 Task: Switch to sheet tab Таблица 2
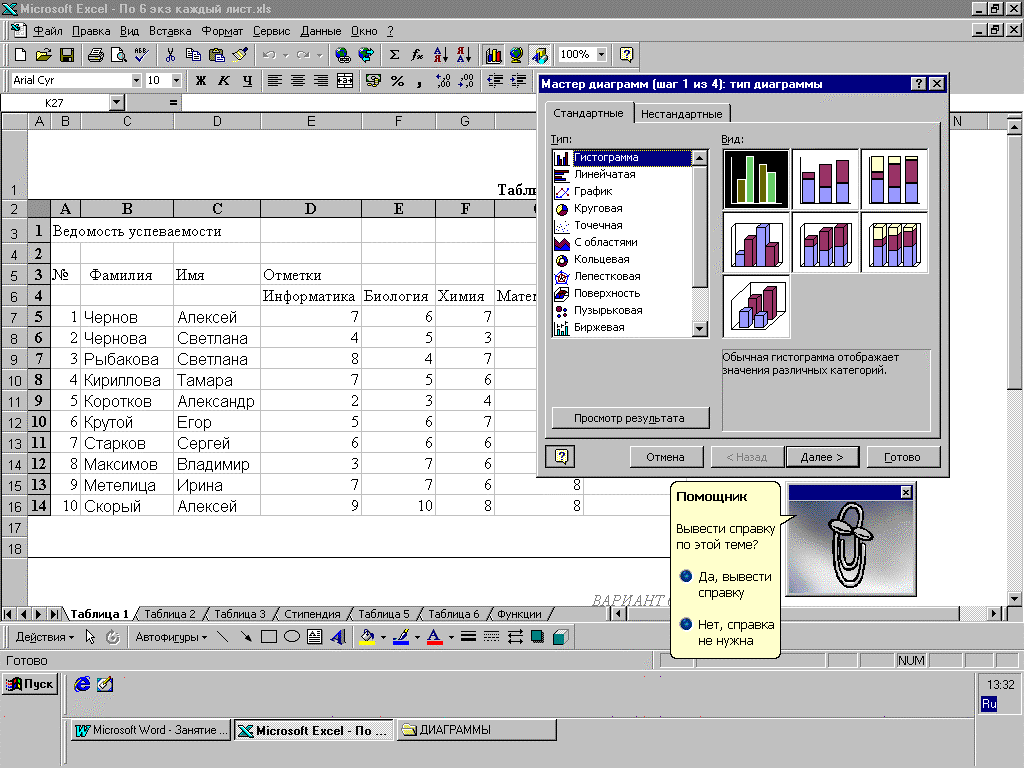pos(170,614)
